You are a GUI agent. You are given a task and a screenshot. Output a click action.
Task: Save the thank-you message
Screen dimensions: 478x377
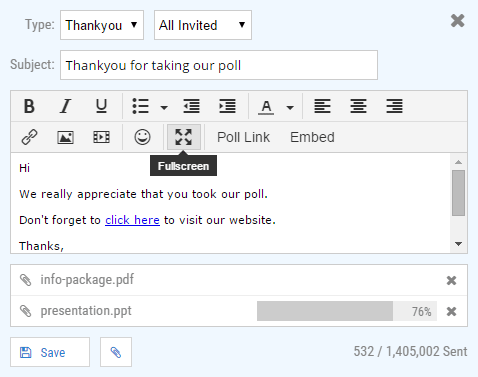[50, 352]
